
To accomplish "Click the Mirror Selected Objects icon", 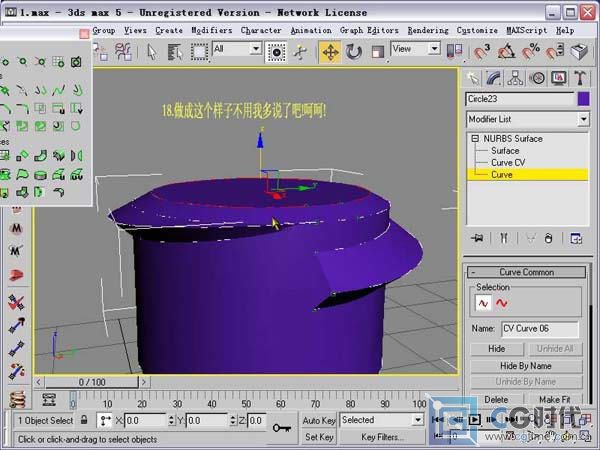I will click(x=454, y=51).
